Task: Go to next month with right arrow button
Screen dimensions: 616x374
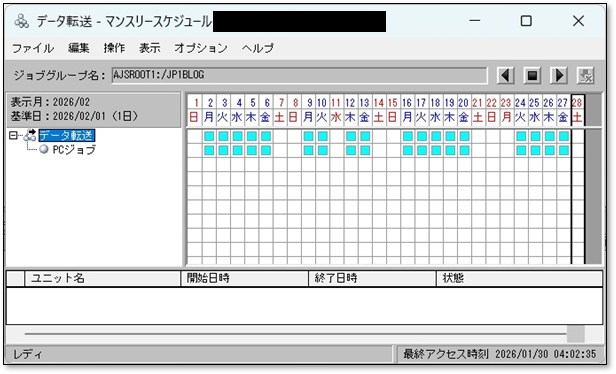Action: [559, 75]
